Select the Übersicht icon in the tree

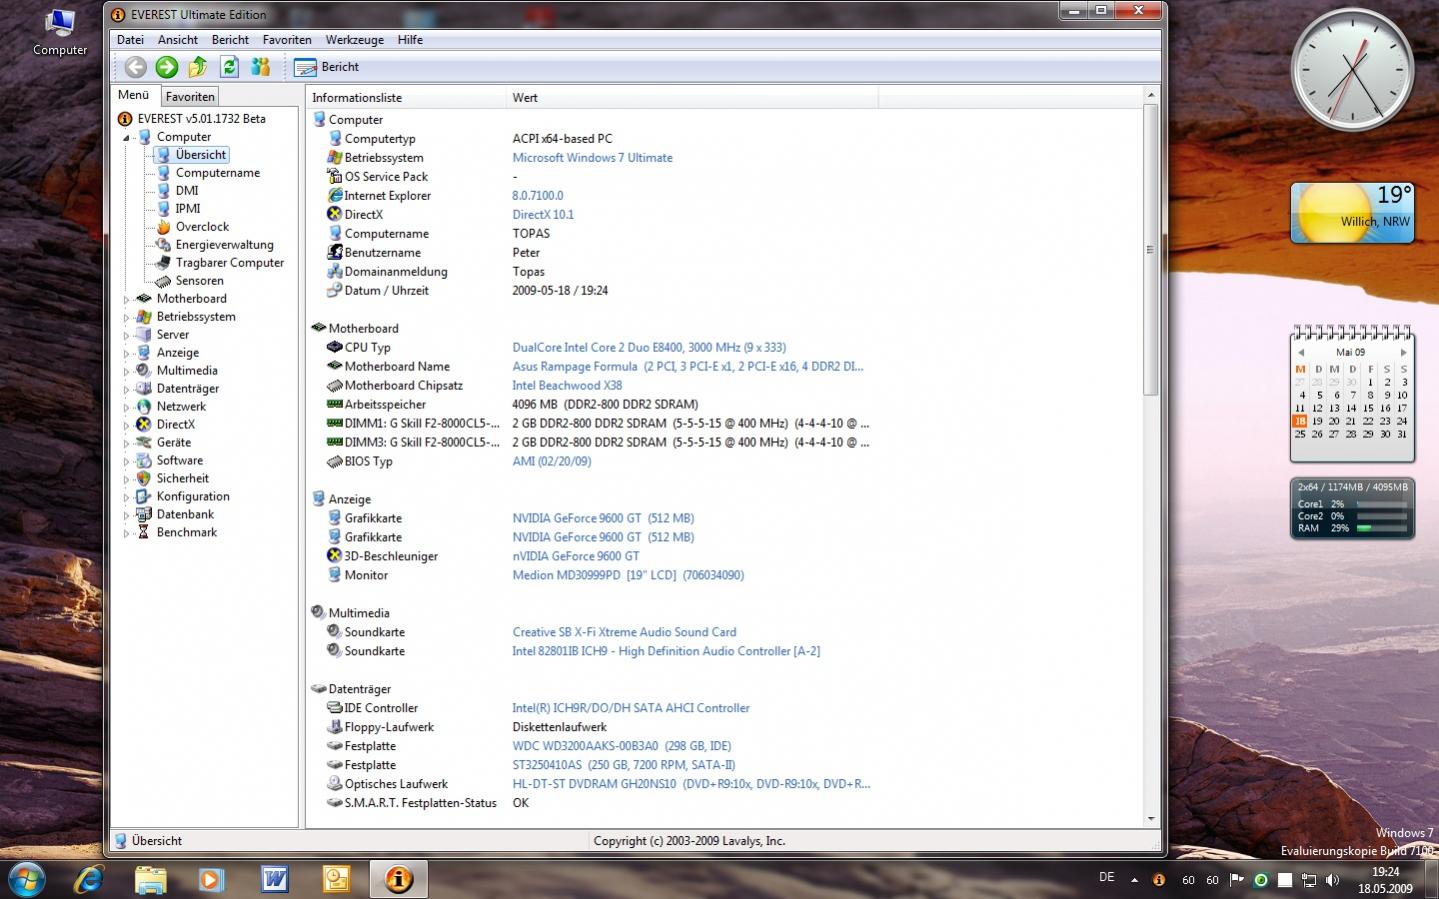point(164,155)
